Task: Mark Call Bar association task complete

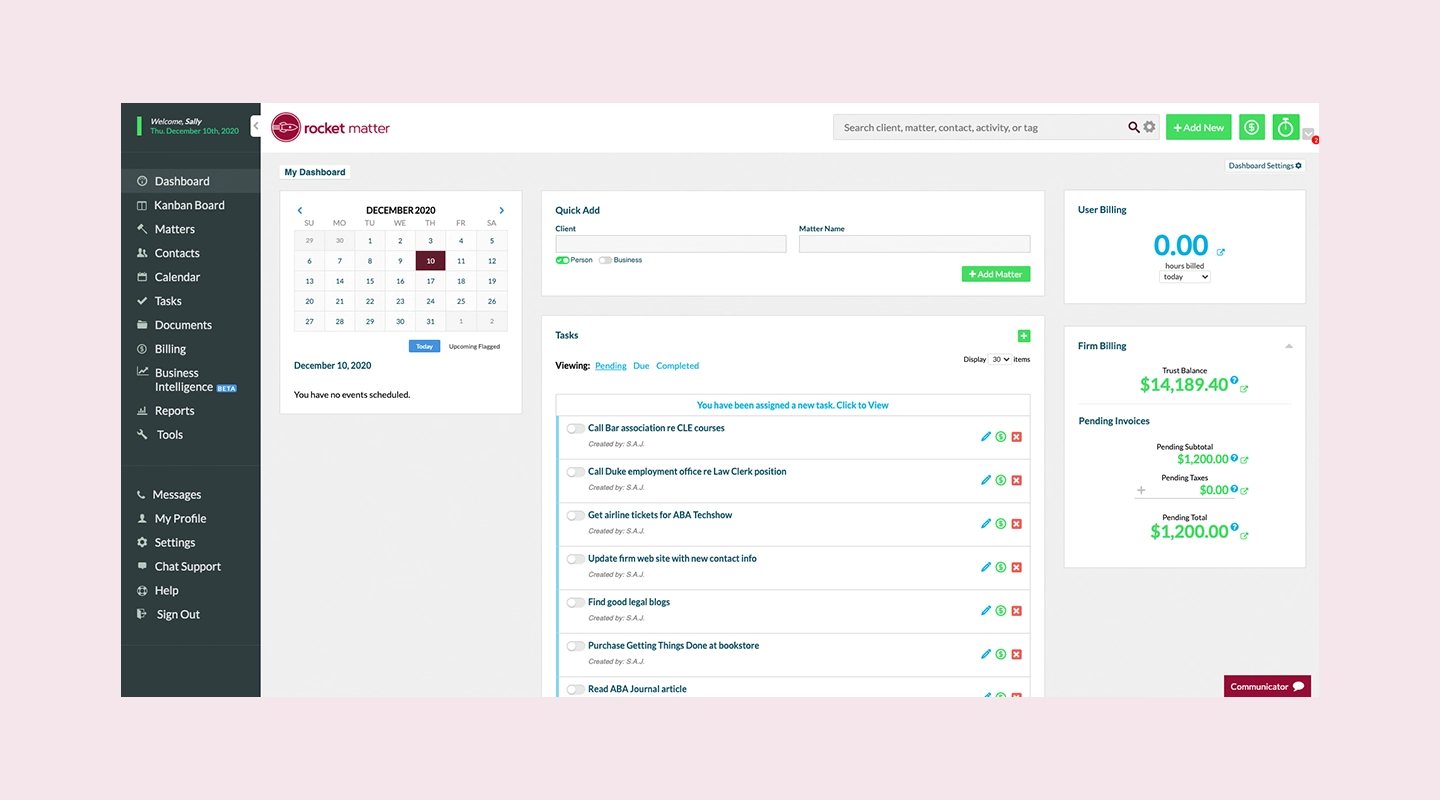Action: 575,428
